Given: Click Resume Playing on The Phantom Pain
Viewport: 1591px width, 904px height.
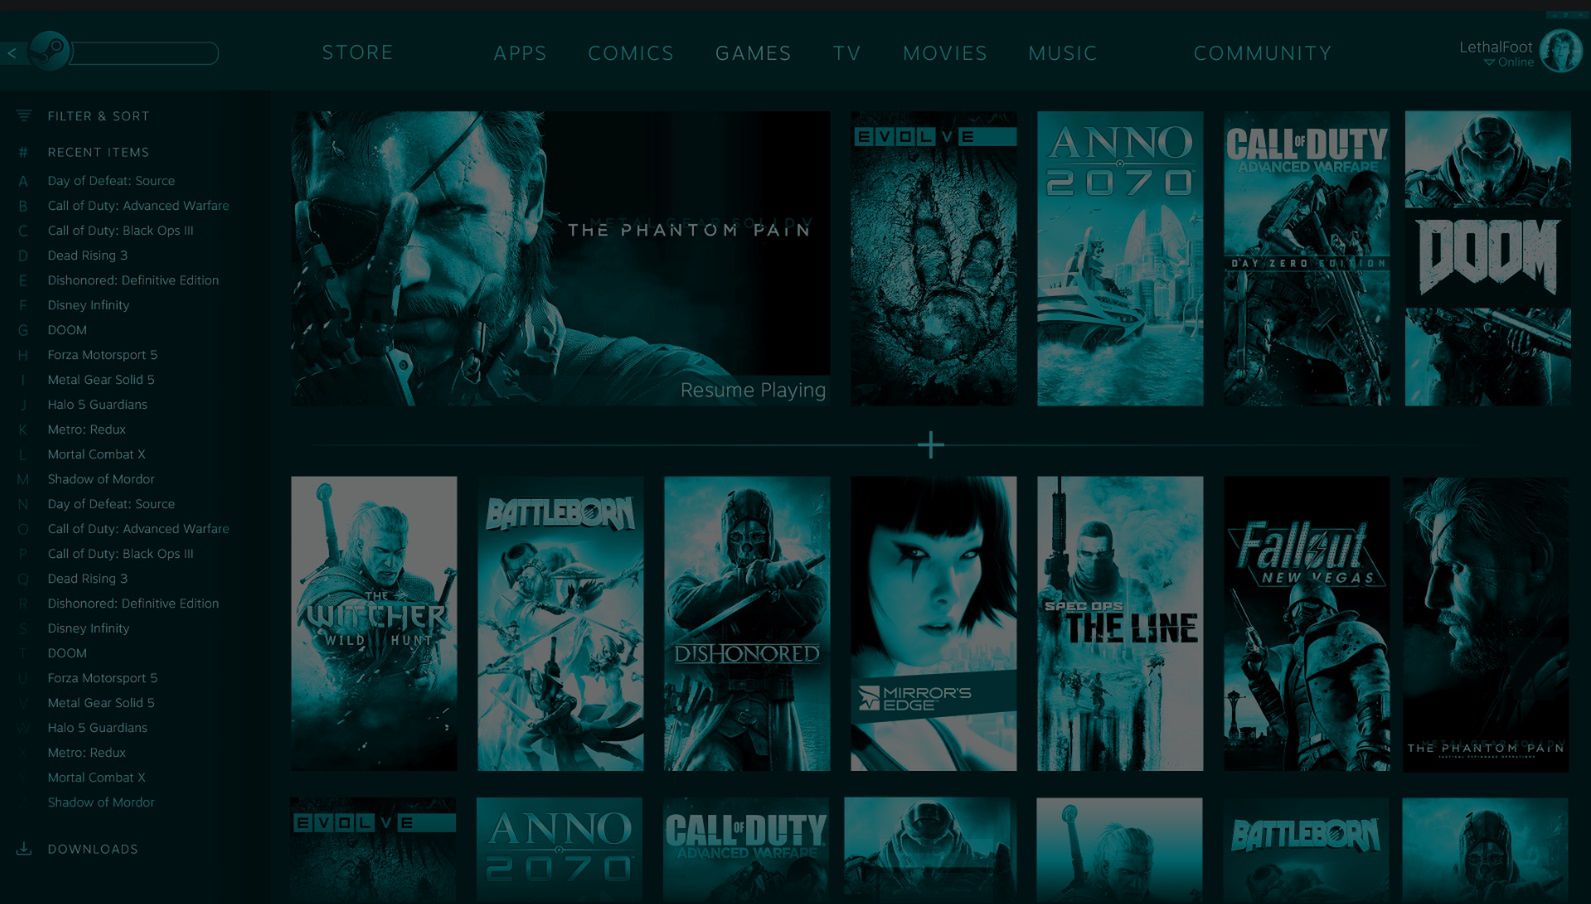Looking at the screenshot, I should (753, 390).
